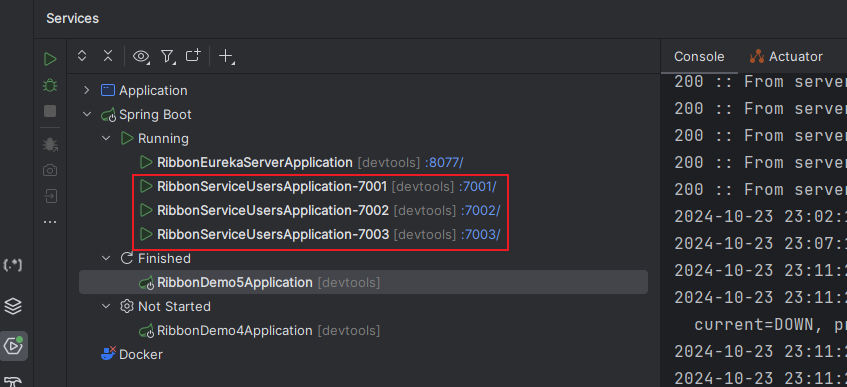Open the :7003/ port link

coord(480,235)
